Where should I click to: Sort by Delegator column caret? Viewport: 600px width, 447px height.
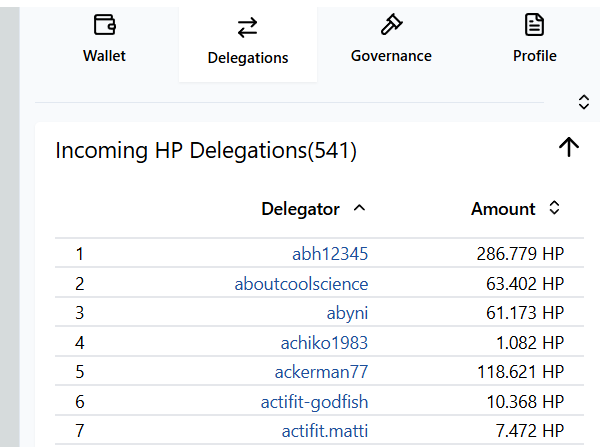click(x=360, y=209)
